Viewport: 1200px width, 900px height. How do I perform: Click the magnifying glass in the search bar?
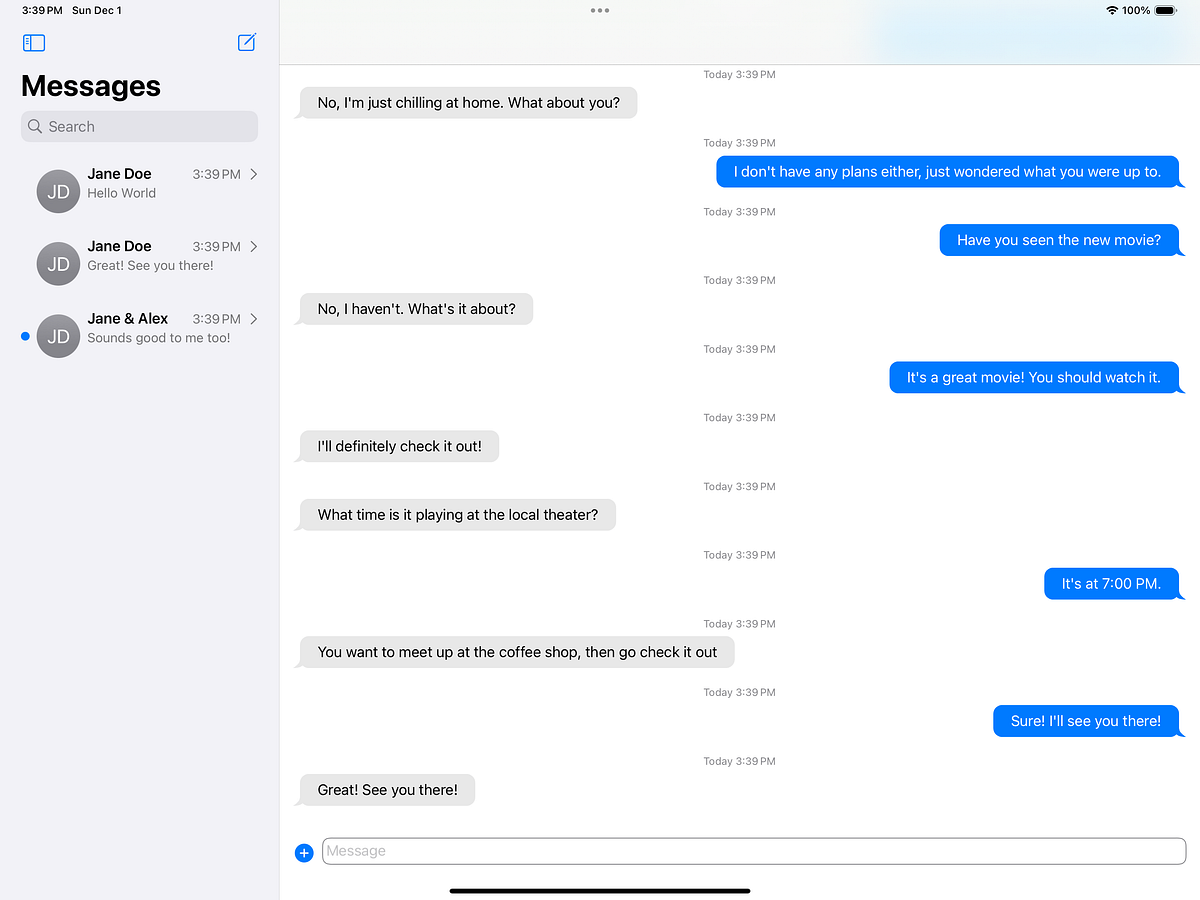(x=34, y=126)
